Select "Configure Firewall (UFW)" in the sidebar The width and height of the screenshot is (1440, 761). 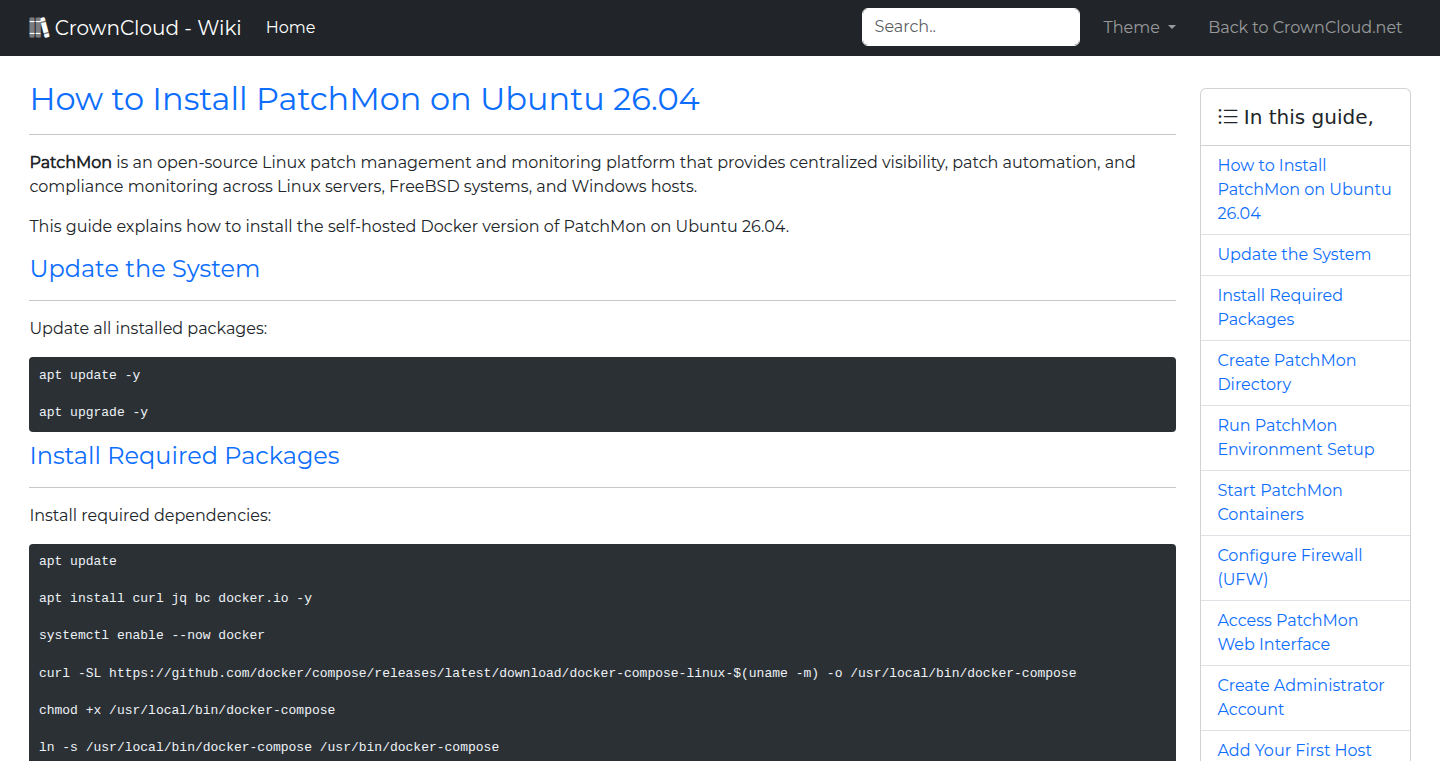pos(1290,567)
